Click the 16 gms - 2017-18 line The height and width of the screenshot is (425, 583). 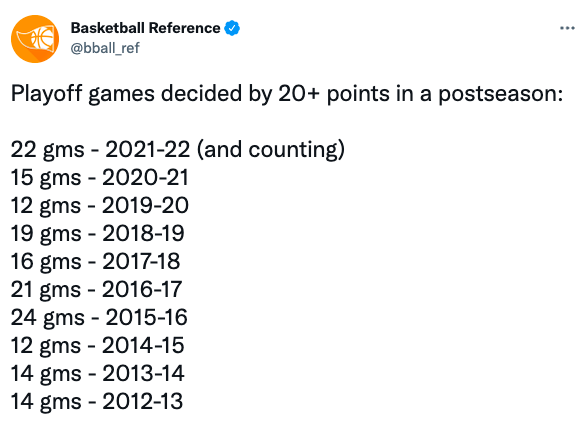click(96, 261)
